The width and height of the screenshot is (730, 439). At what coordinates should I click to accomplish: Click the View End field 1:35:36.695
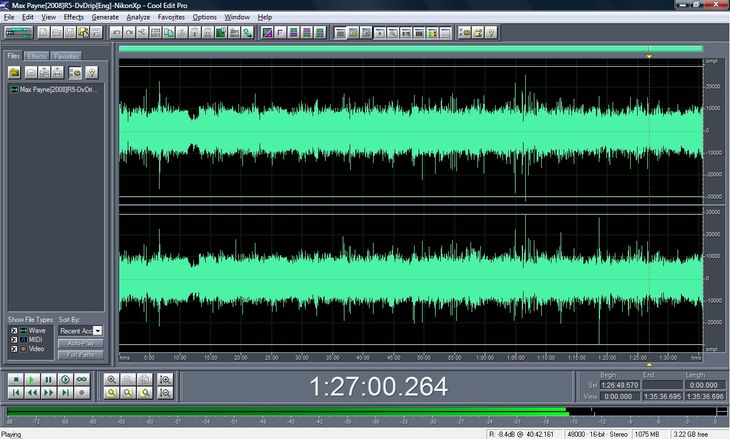662,397
